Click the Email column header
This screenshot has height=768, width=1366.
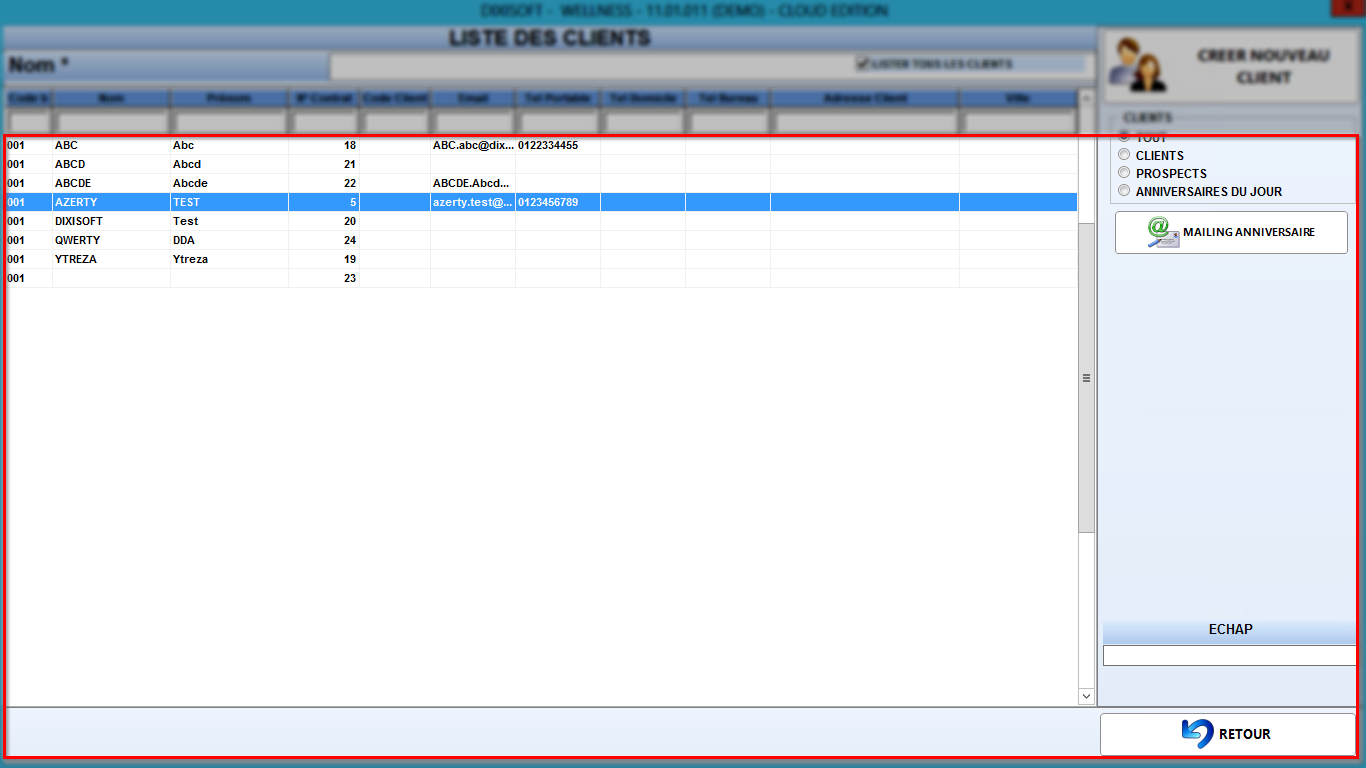tap(473, 99)
